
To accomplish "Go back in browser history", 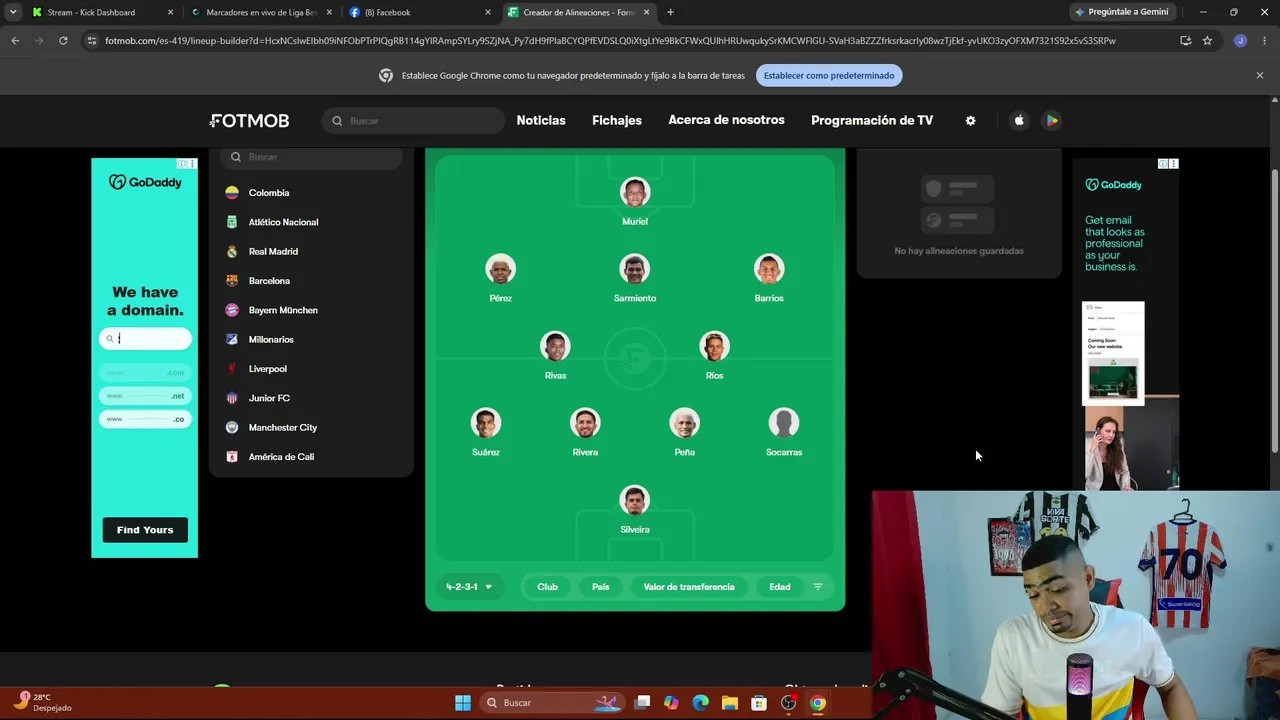I will (x=15, y=41).
